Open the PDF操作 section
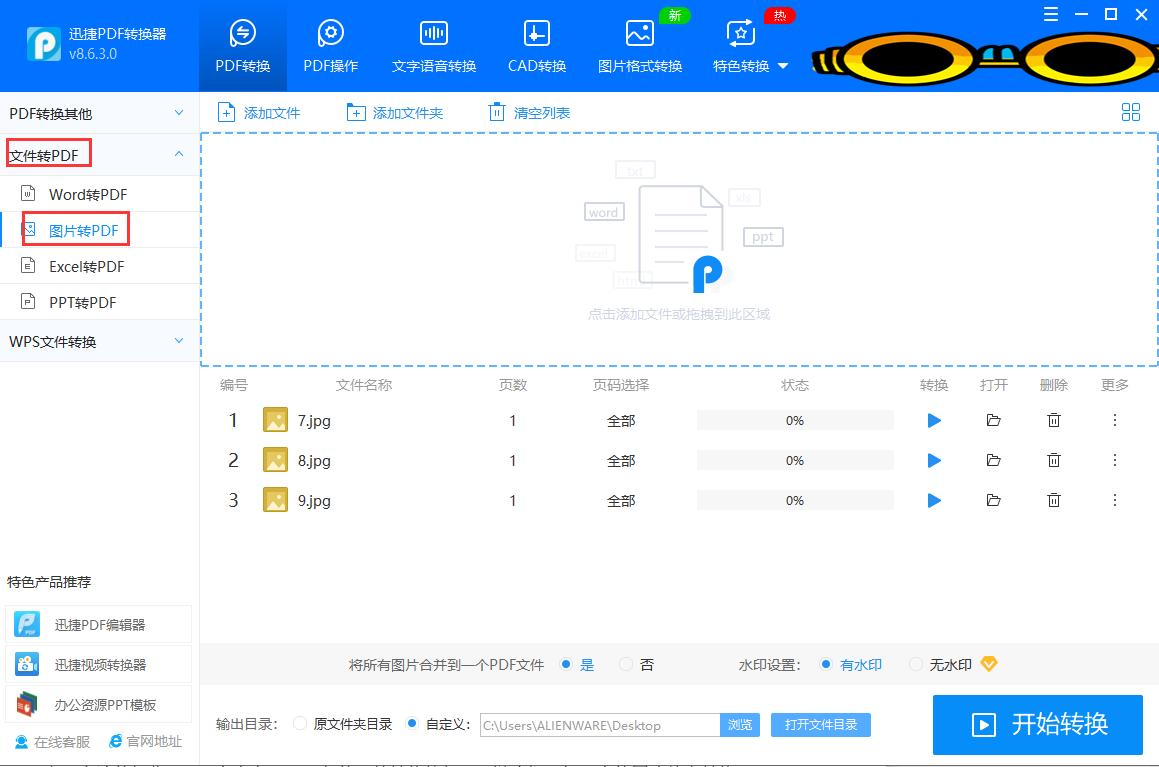Screen dimensions: 1159x767 (330, 45)
